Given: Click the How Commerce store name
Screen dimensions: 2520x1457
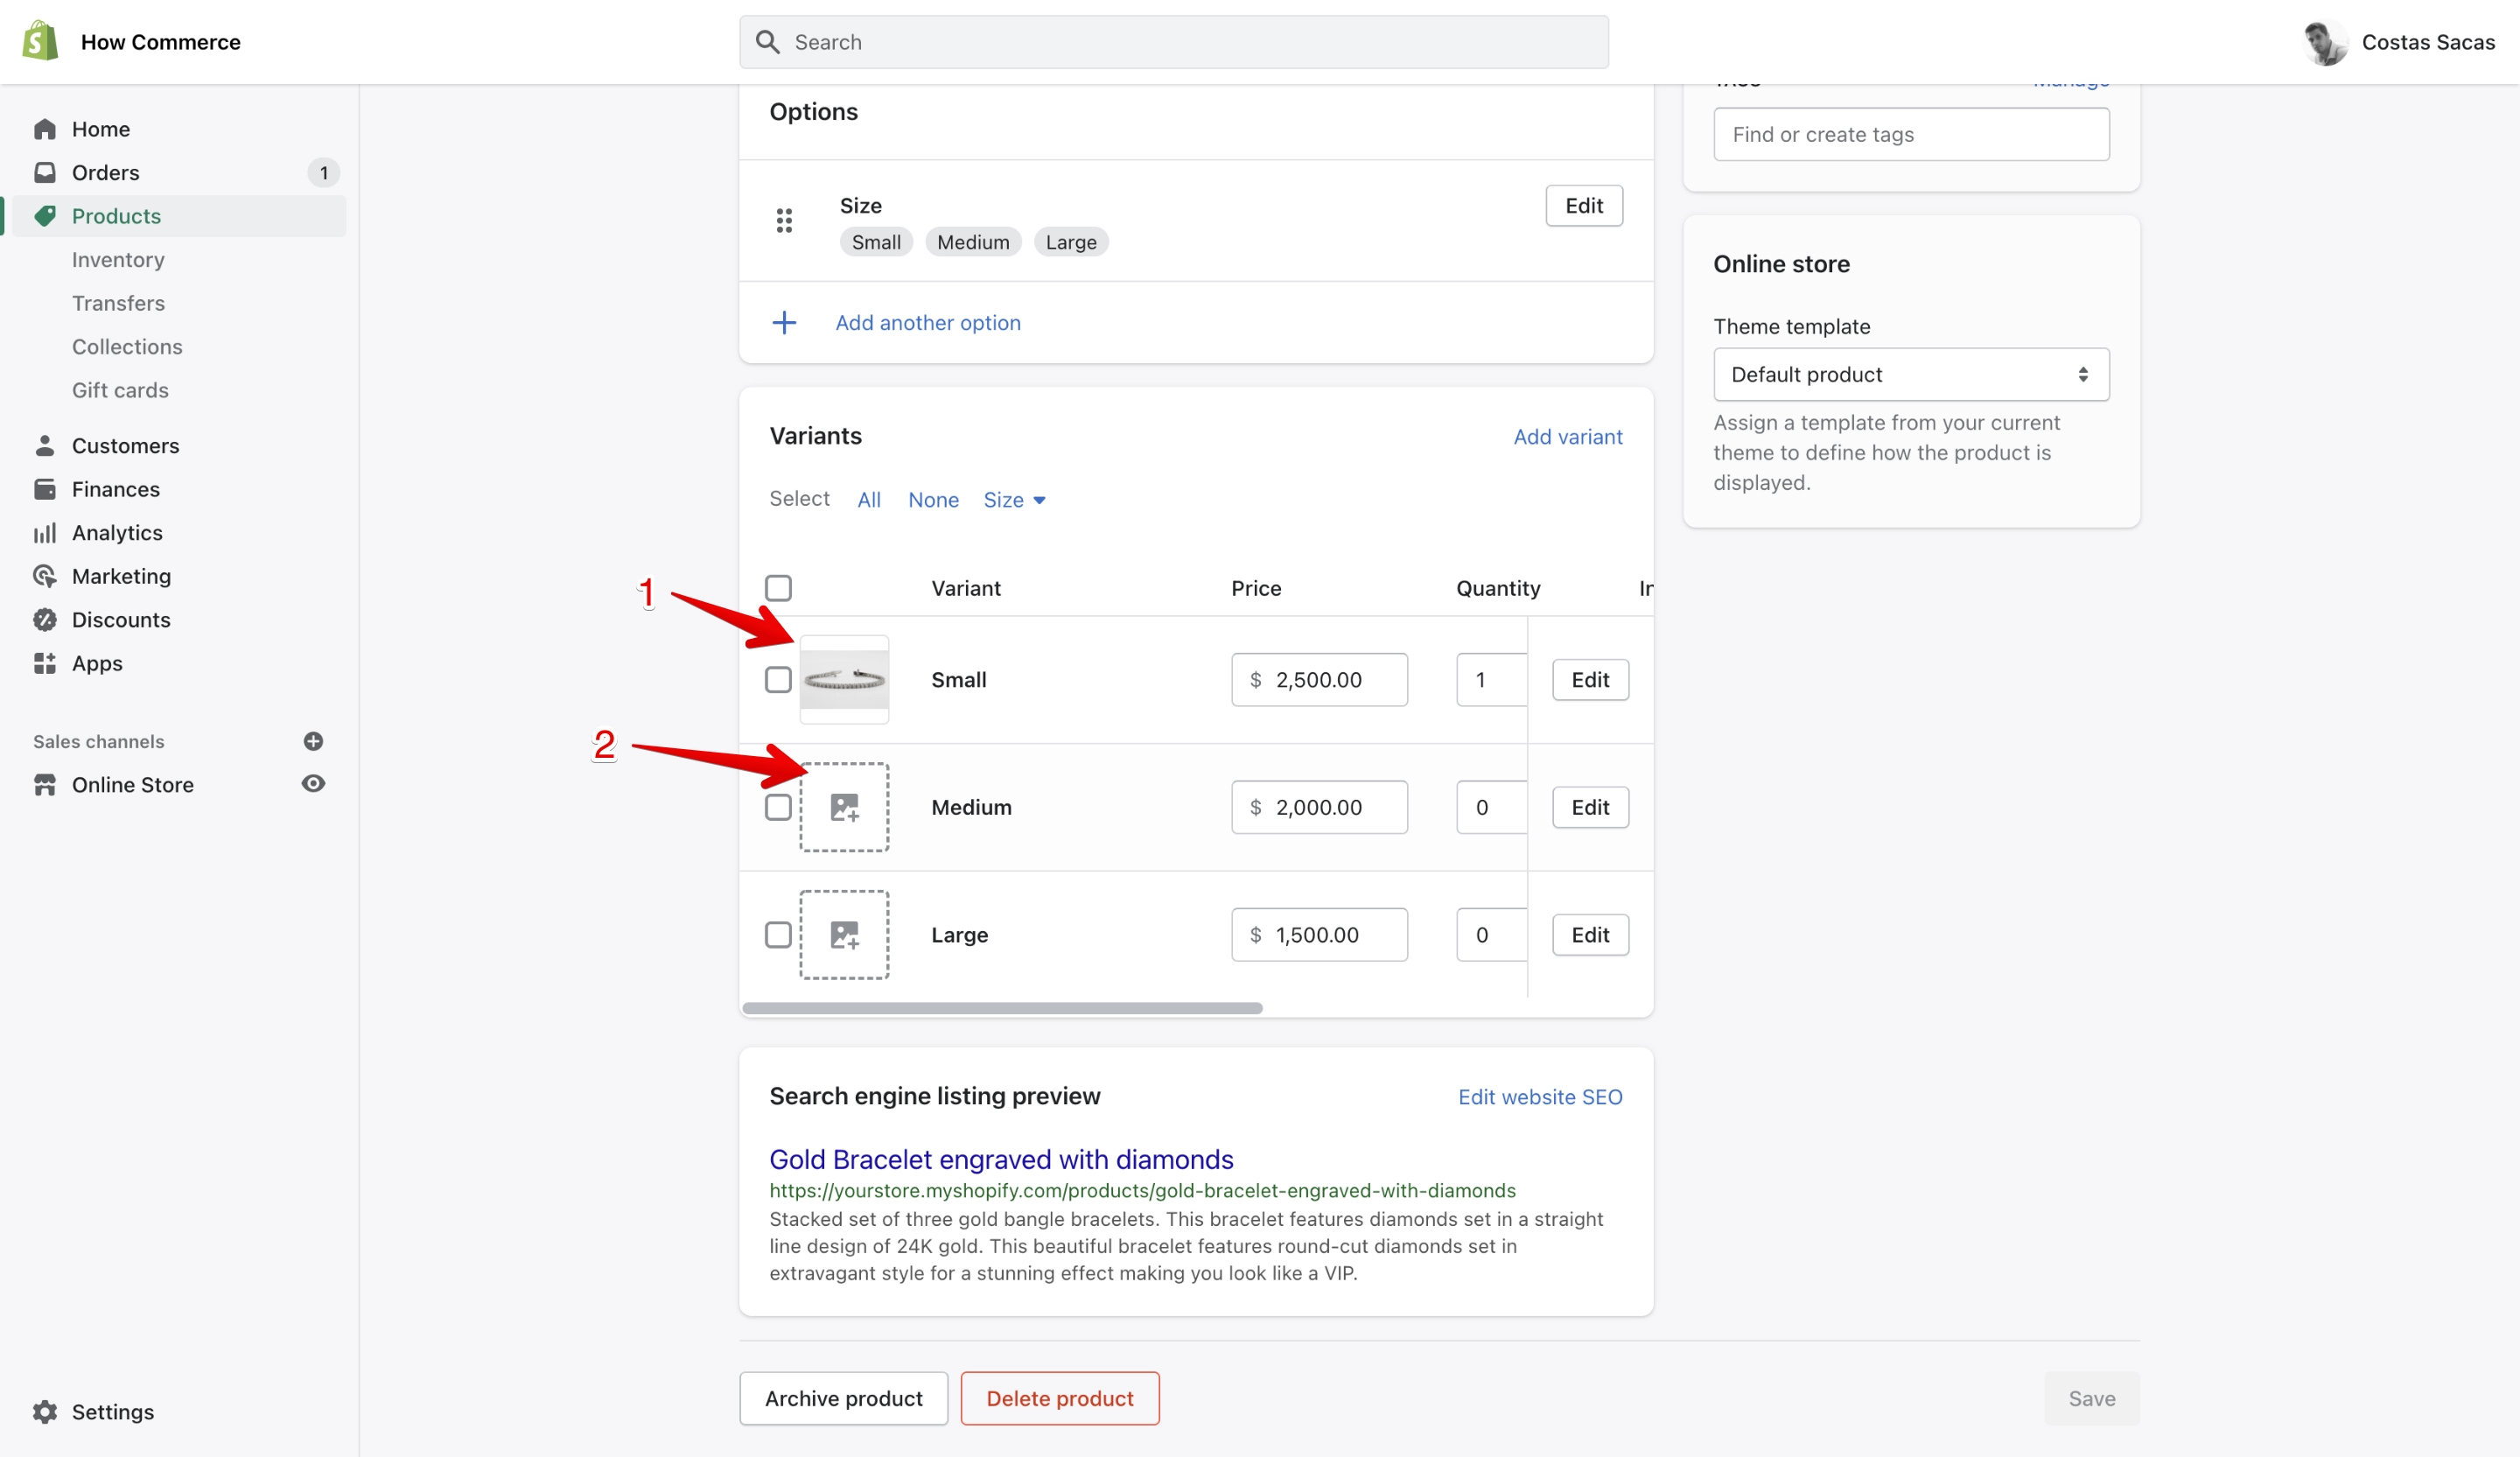Looking at the screenshot, I should (x=161, y=42).
